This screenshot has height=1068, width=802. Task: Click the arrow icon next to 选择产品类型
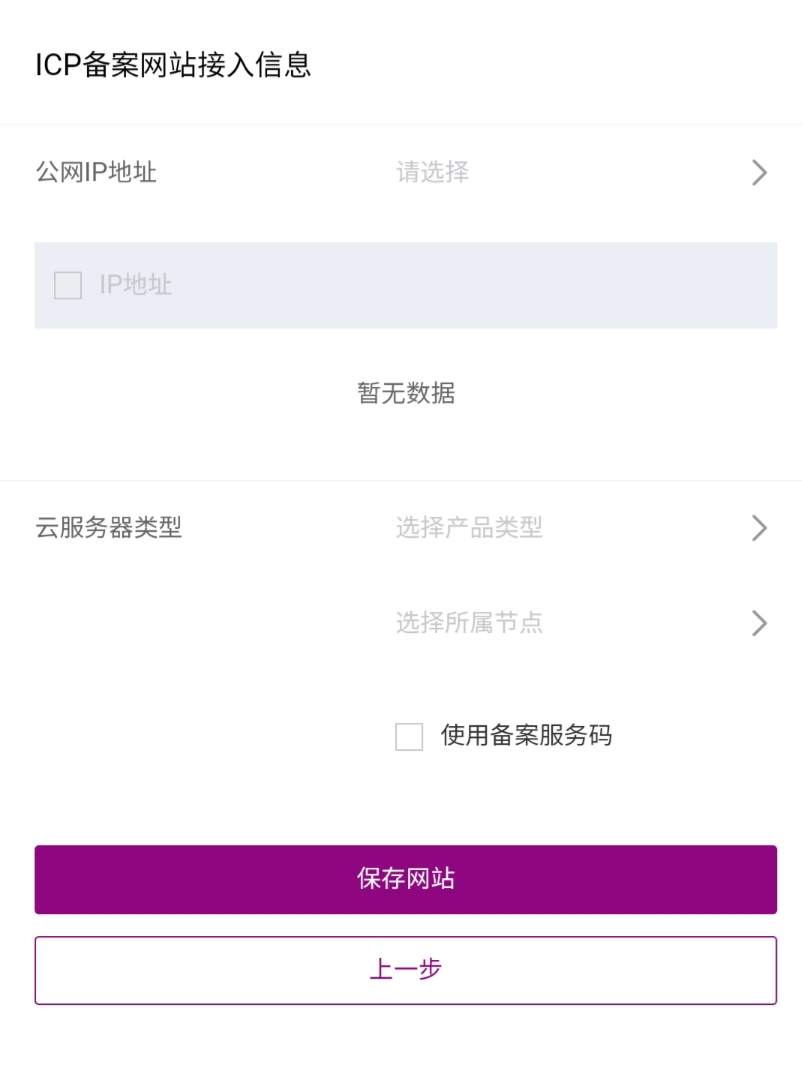coord(759,528)
